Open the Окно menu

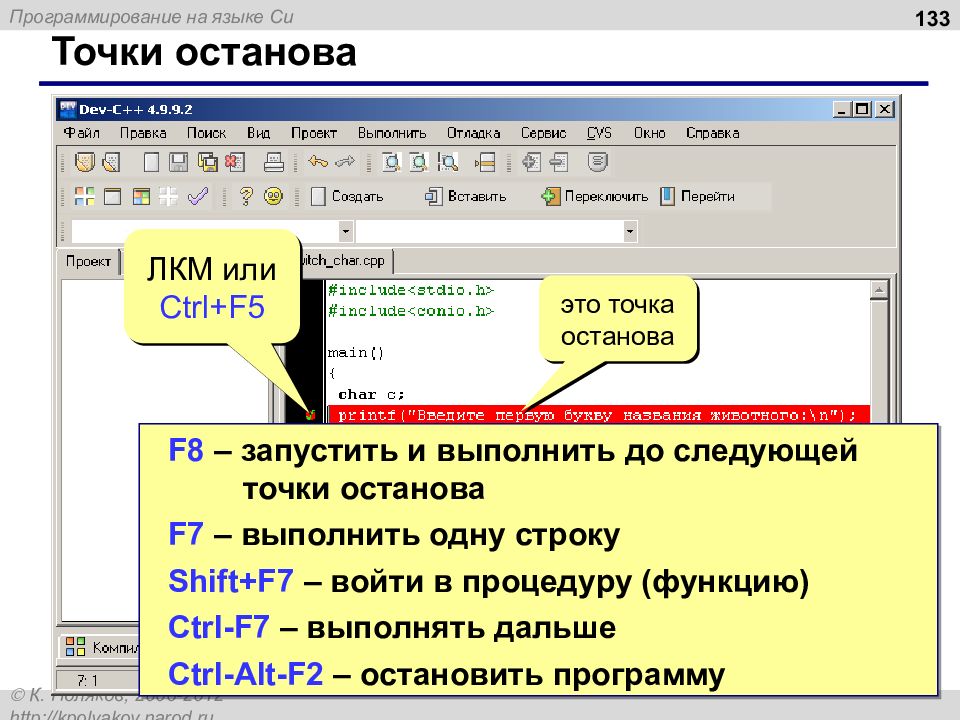650,133
